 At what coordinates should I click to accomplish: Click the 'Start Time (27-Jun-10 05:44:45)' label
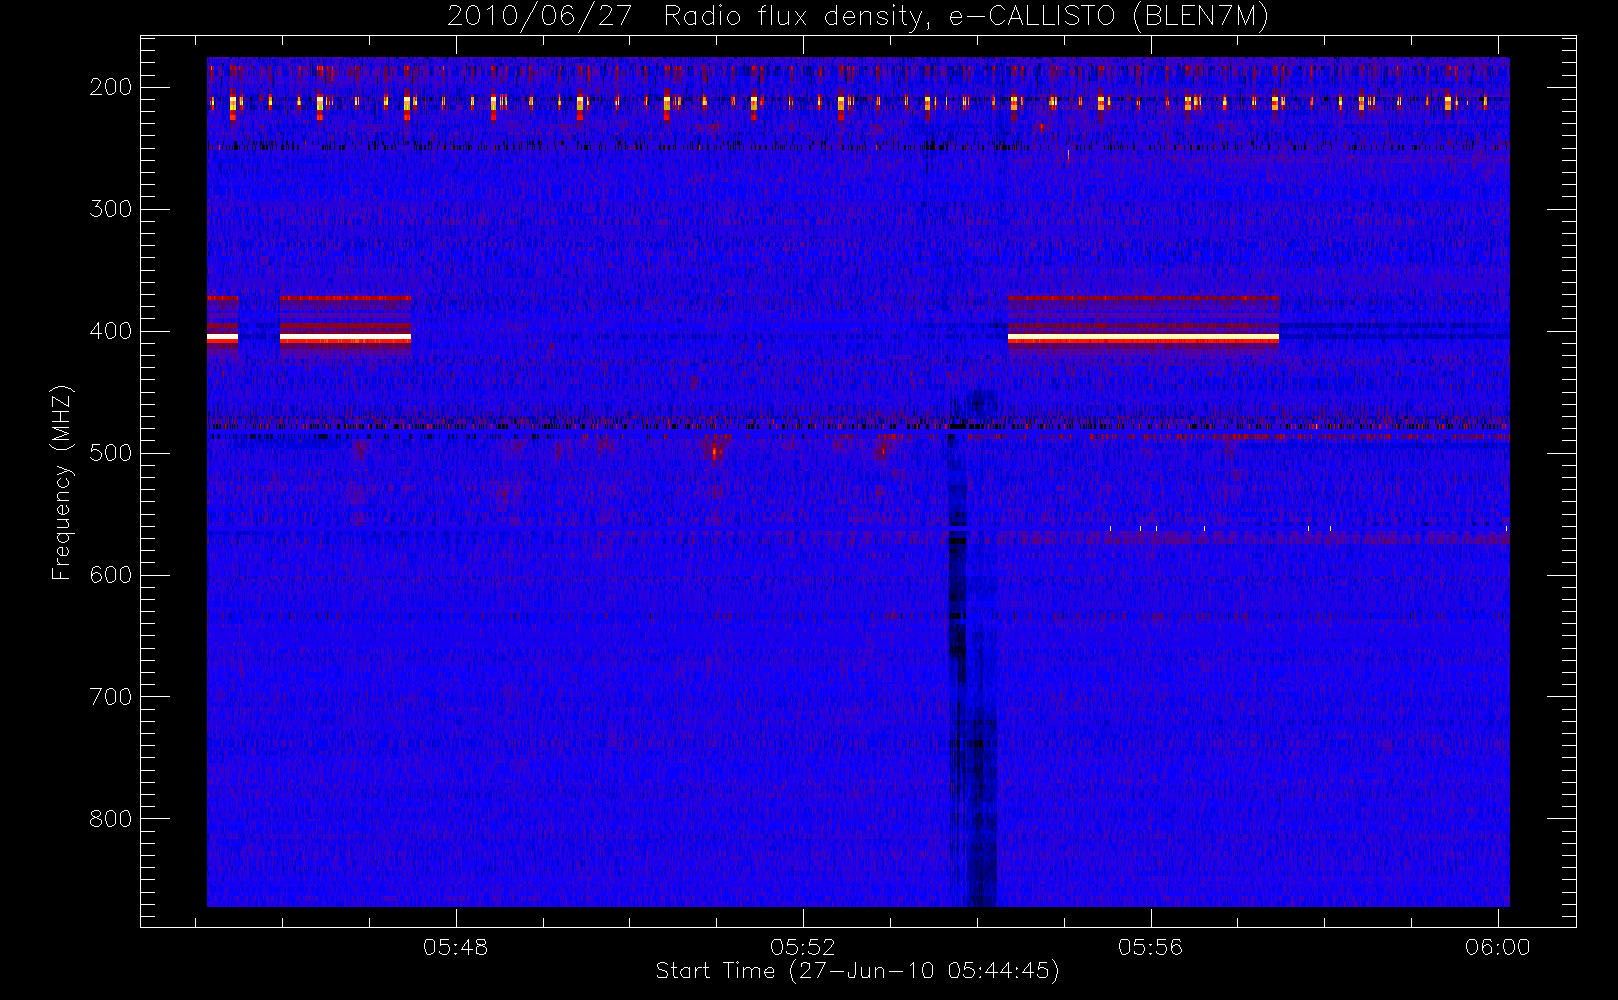(x=857, y=971)
